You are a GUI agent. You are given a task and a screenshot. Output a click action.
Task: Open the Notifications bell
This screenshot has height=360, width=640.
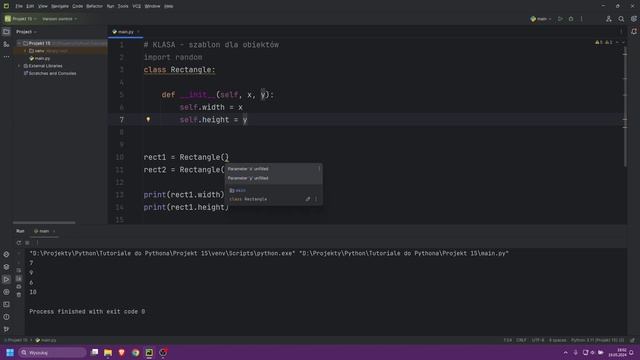(x=634, y=31)
